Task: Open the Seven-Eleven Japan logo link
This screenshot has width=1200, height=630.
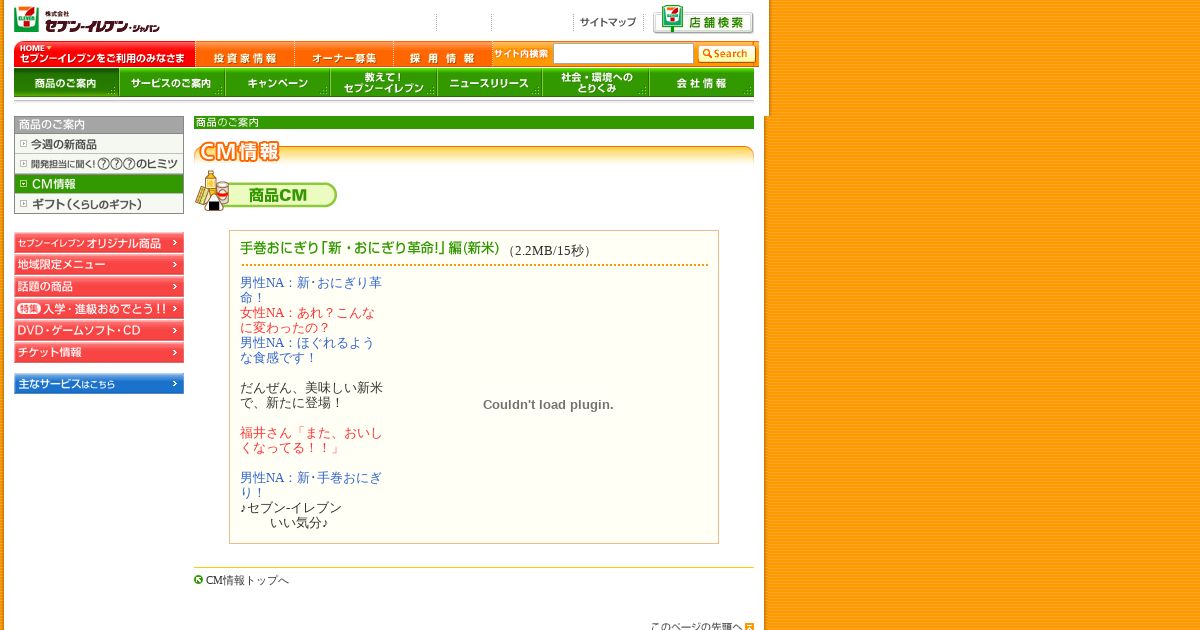Action: 87,19
